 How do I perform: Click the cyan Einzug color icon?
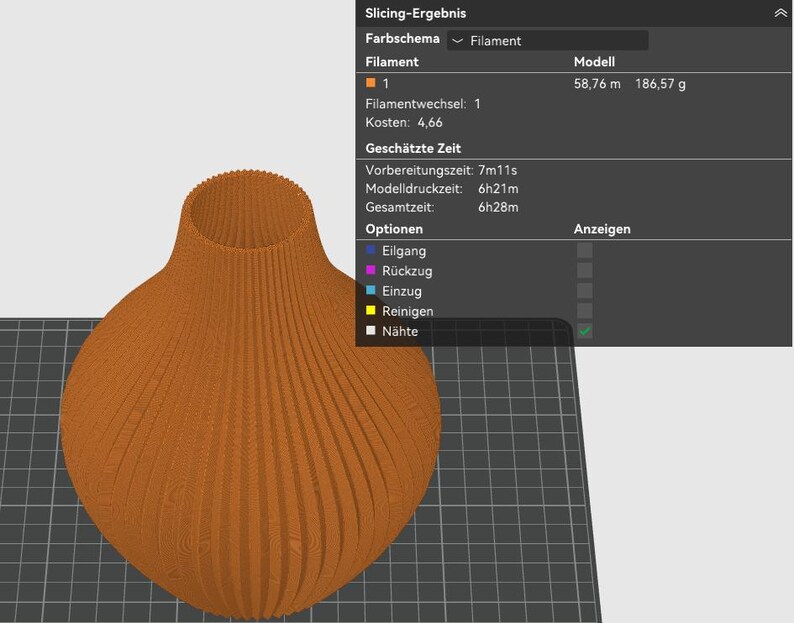coord(371,290)
